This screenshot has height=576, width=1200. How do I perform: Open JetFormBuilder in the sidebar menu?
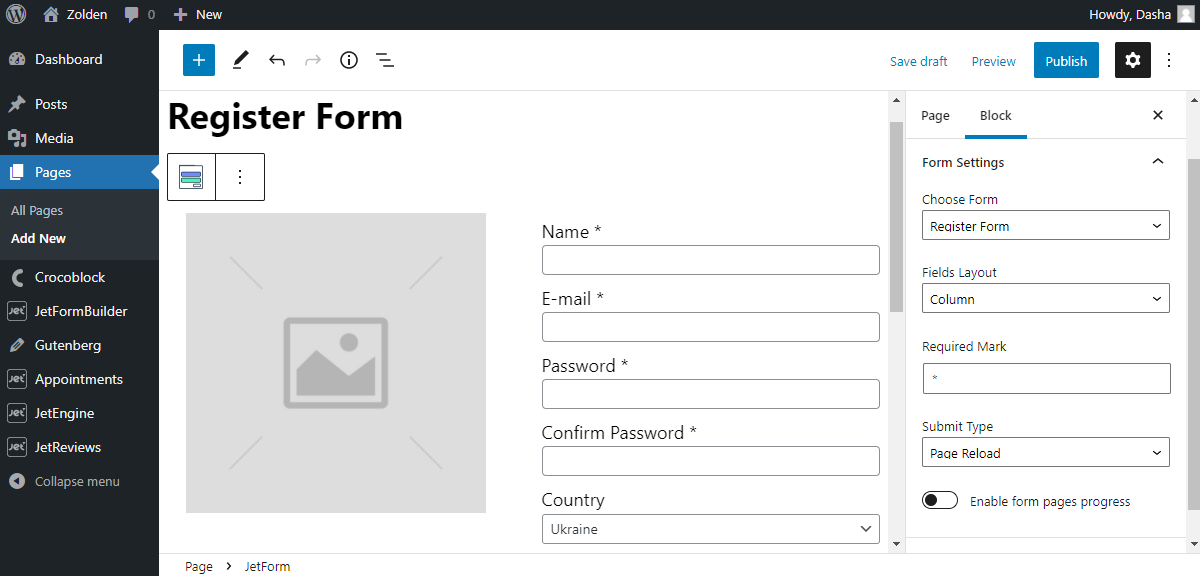pos(81,311)
